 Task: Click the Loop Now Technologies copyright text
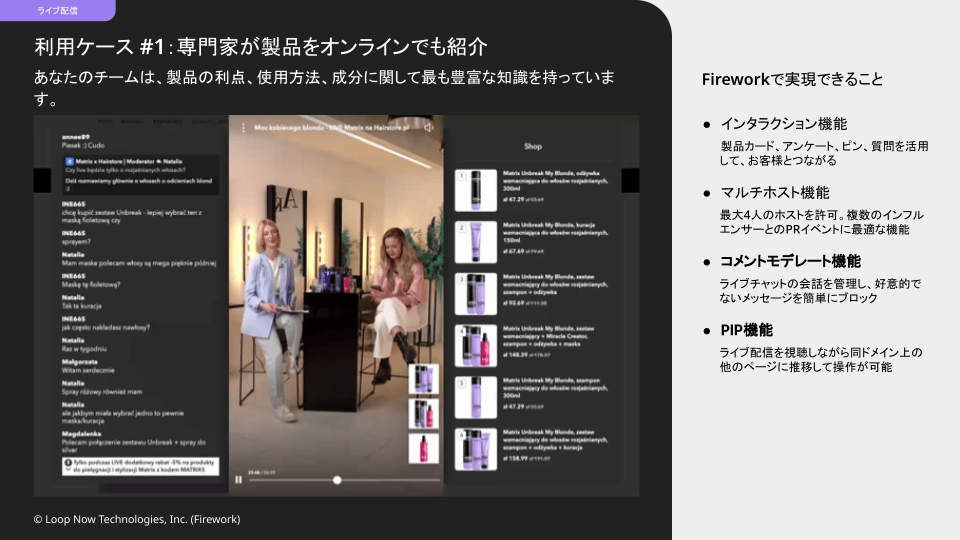point(137,519)
